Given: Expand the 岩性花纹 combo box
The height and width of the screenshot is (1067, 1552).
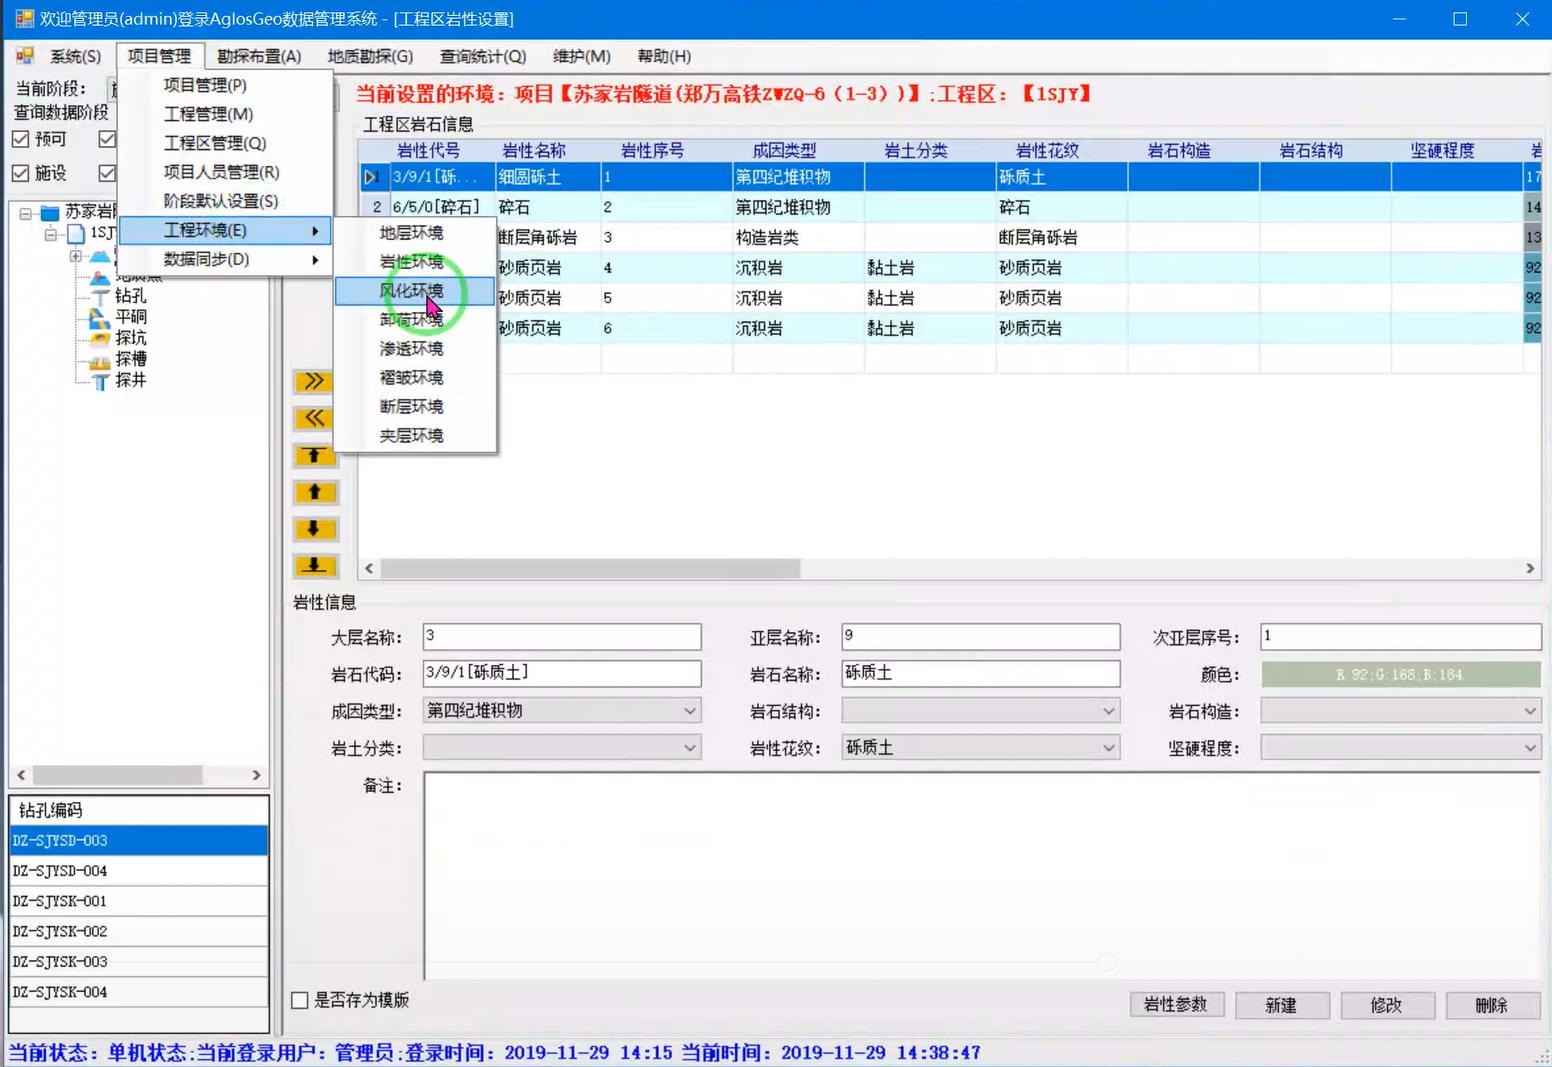Looking at the screenshot, I should click(x=1108, y=748).
